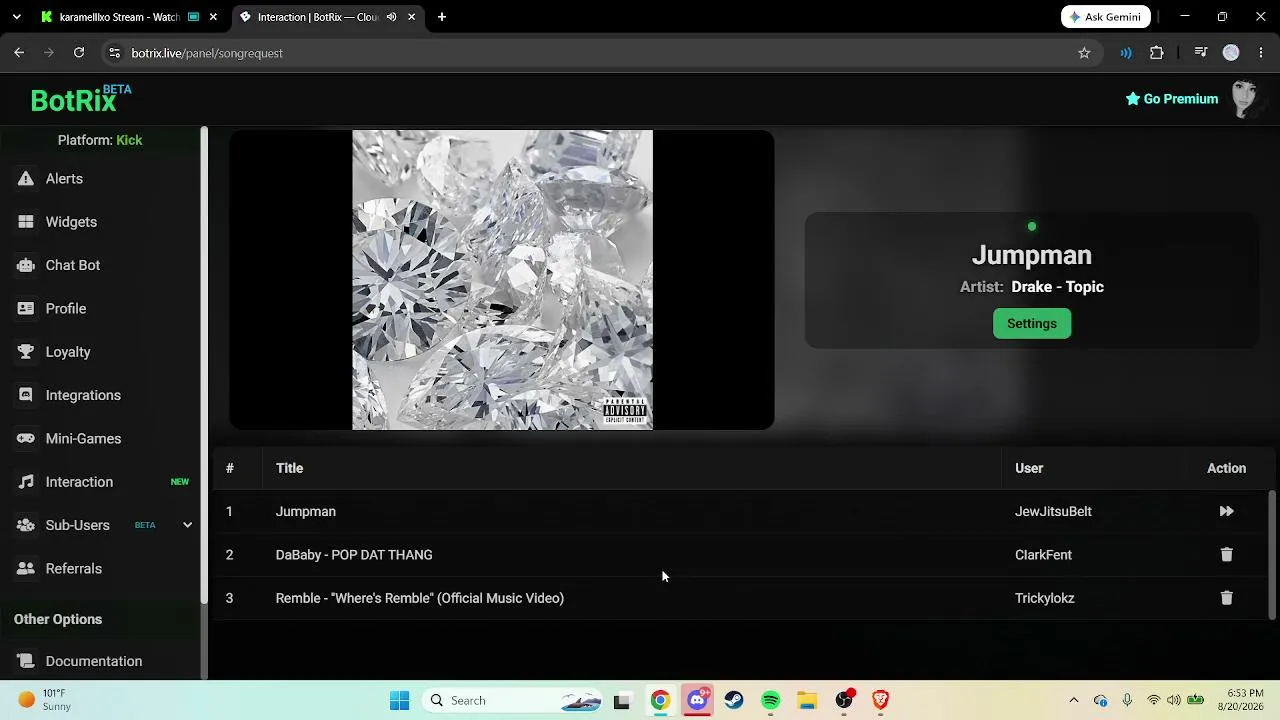Open Mini-Games from the sidebar
The height and width of the screenshot is (720, 1280).
(83, 439)
